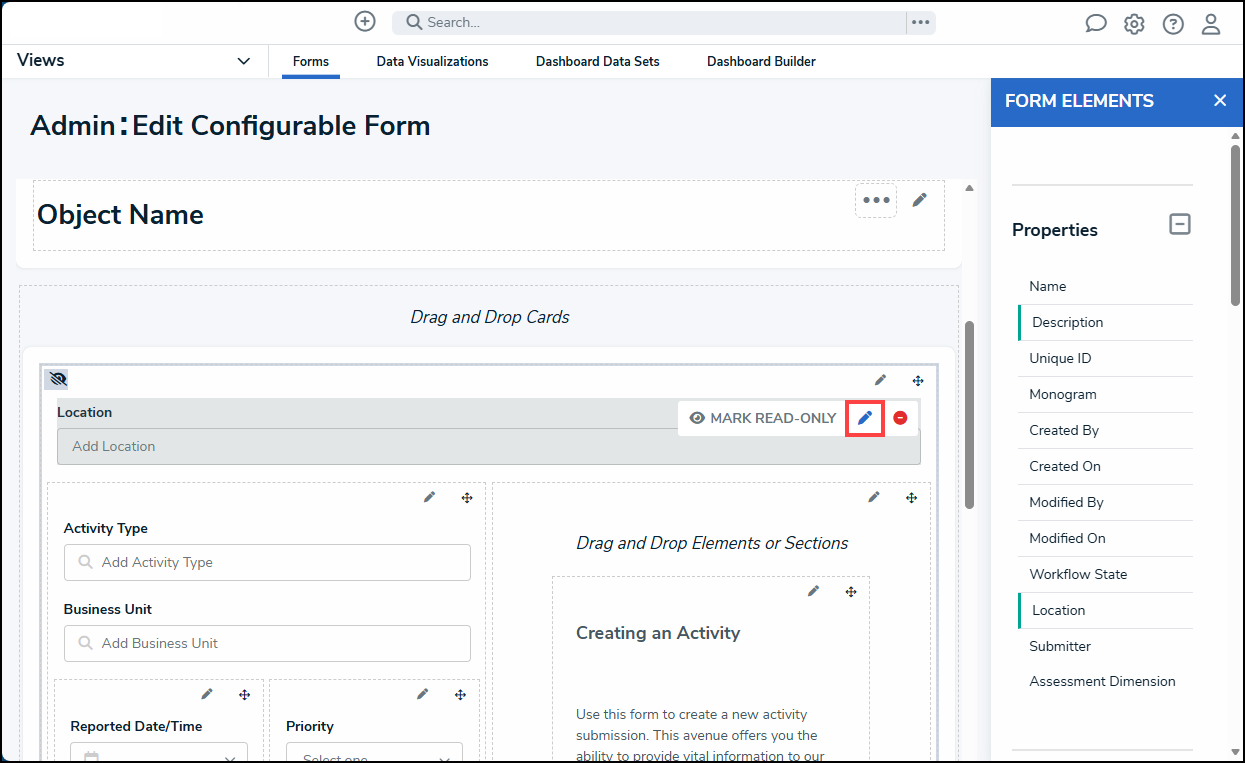The image size is (1245, 763).
Task: Open the settings gear icon
Action: pyautogui.click(x=1134, y=24)
